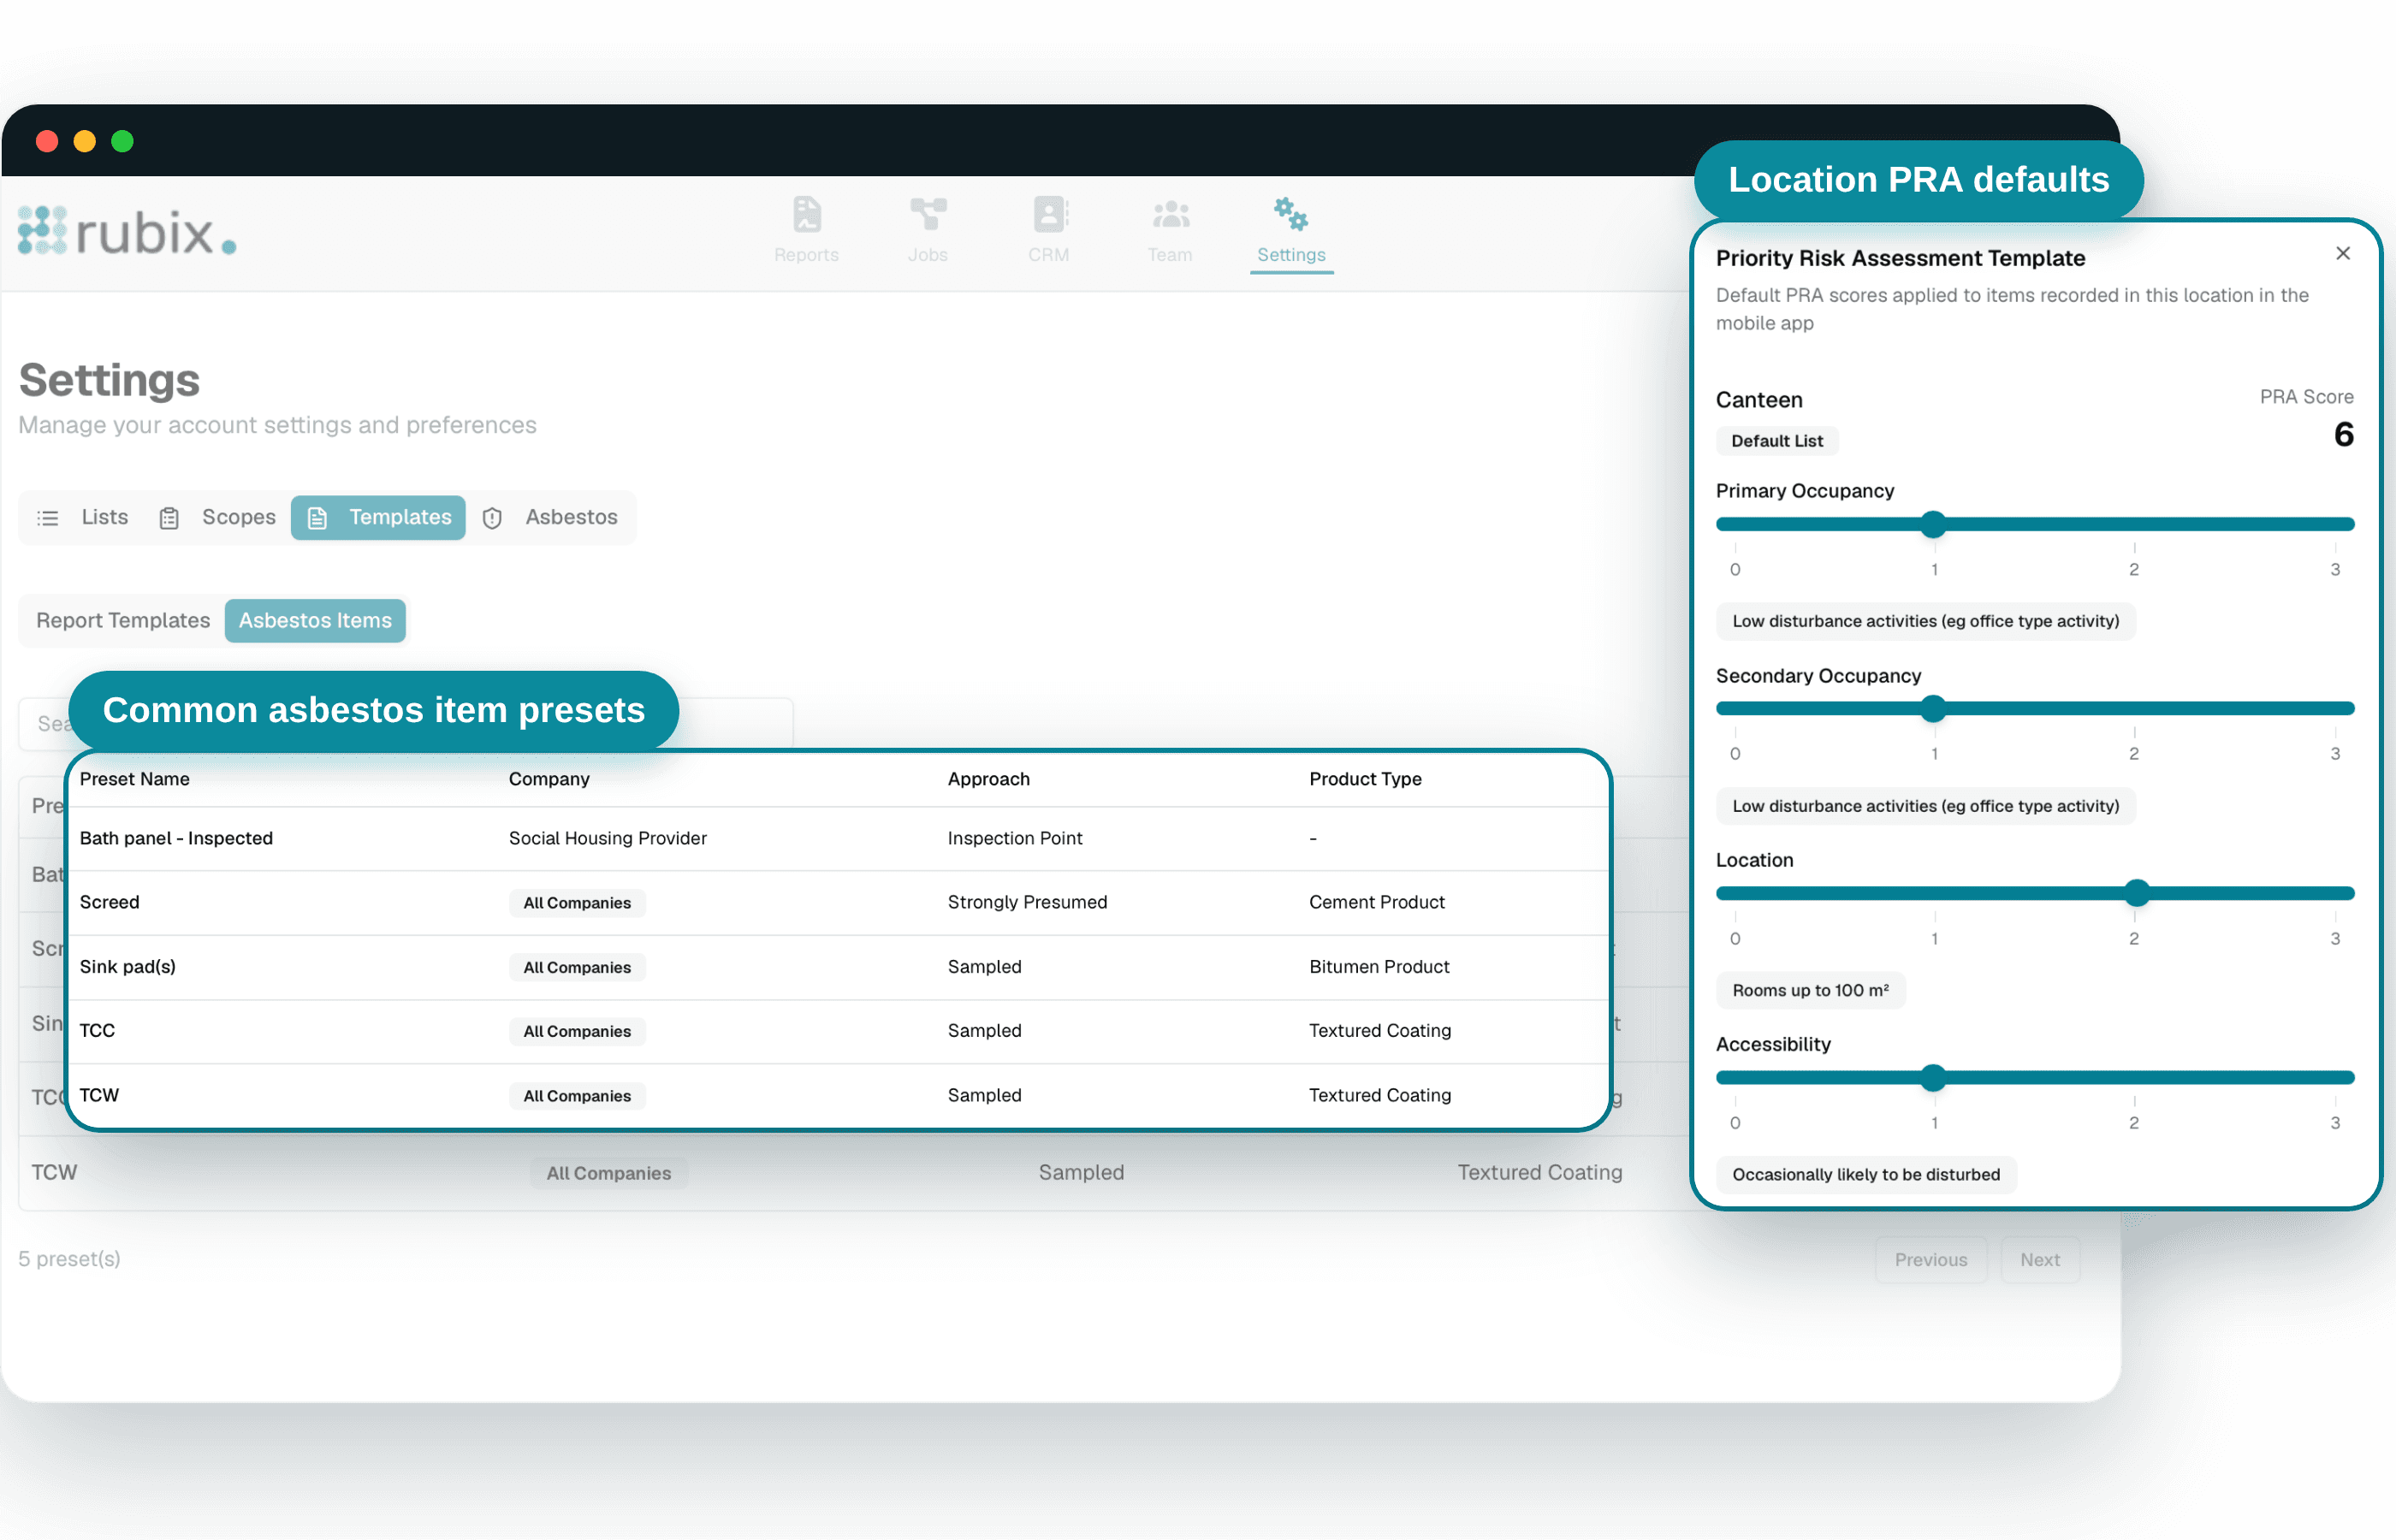Click the Inspection Point approach cell
This screenshot has height=1540, width=2396.
(x=1014, y=838)
